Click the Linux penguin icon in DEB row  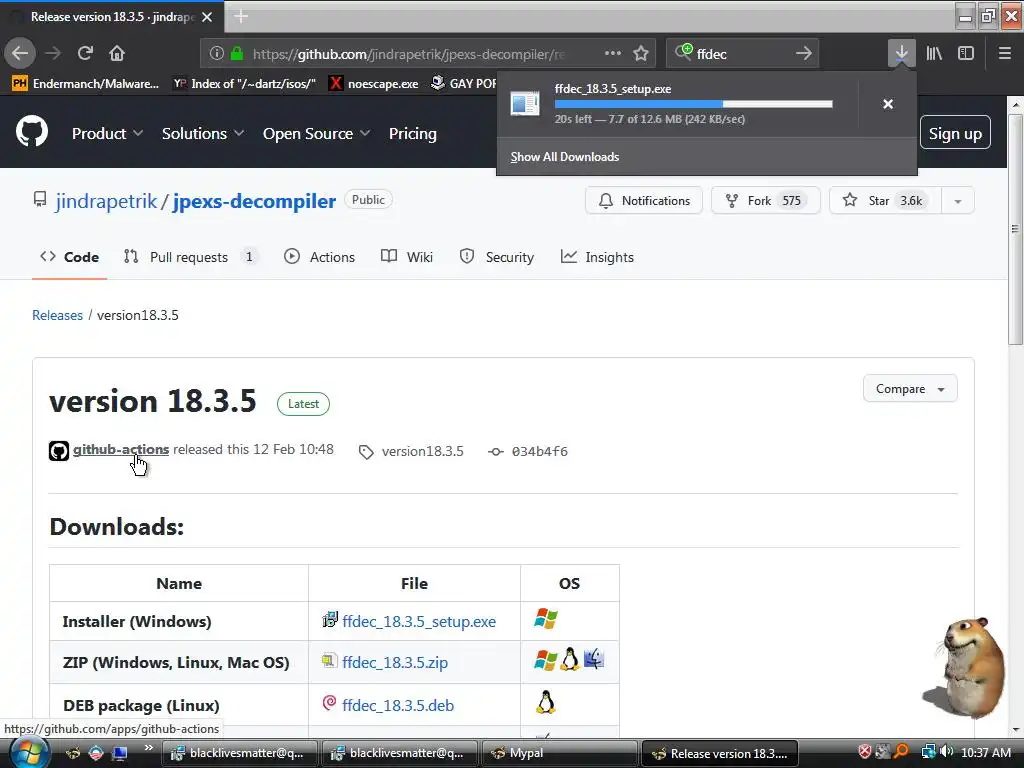pyautogui.click(x=545, y=703)
